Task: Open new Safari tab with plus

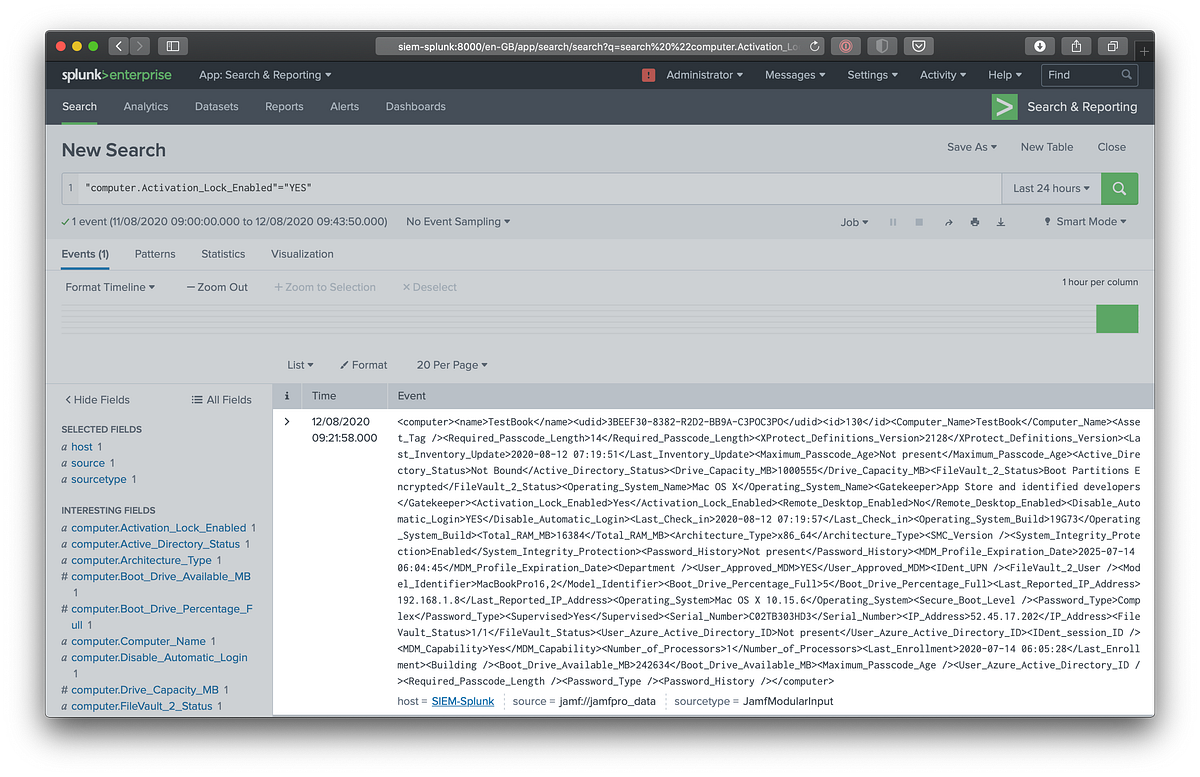Action: 1144,50
